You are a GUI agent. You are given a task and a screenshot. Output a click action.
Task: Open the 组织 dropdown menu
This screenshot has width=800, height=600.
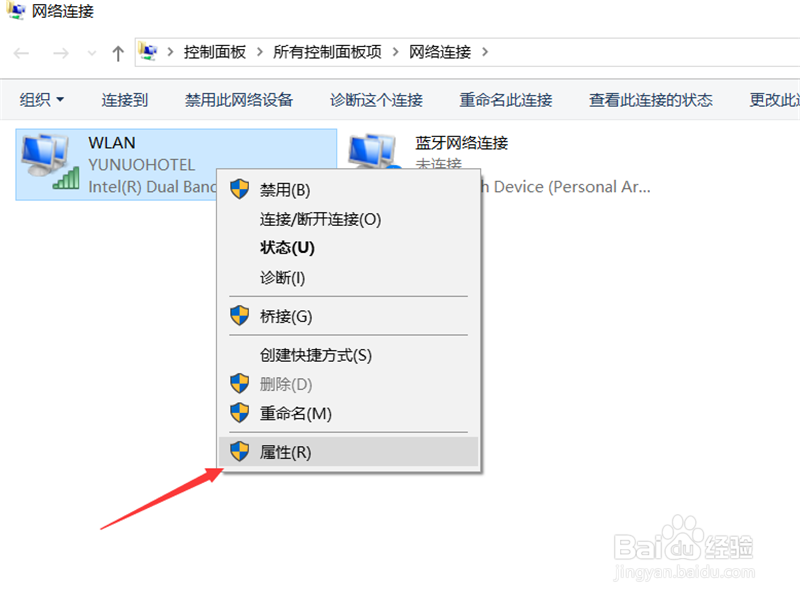41,99
